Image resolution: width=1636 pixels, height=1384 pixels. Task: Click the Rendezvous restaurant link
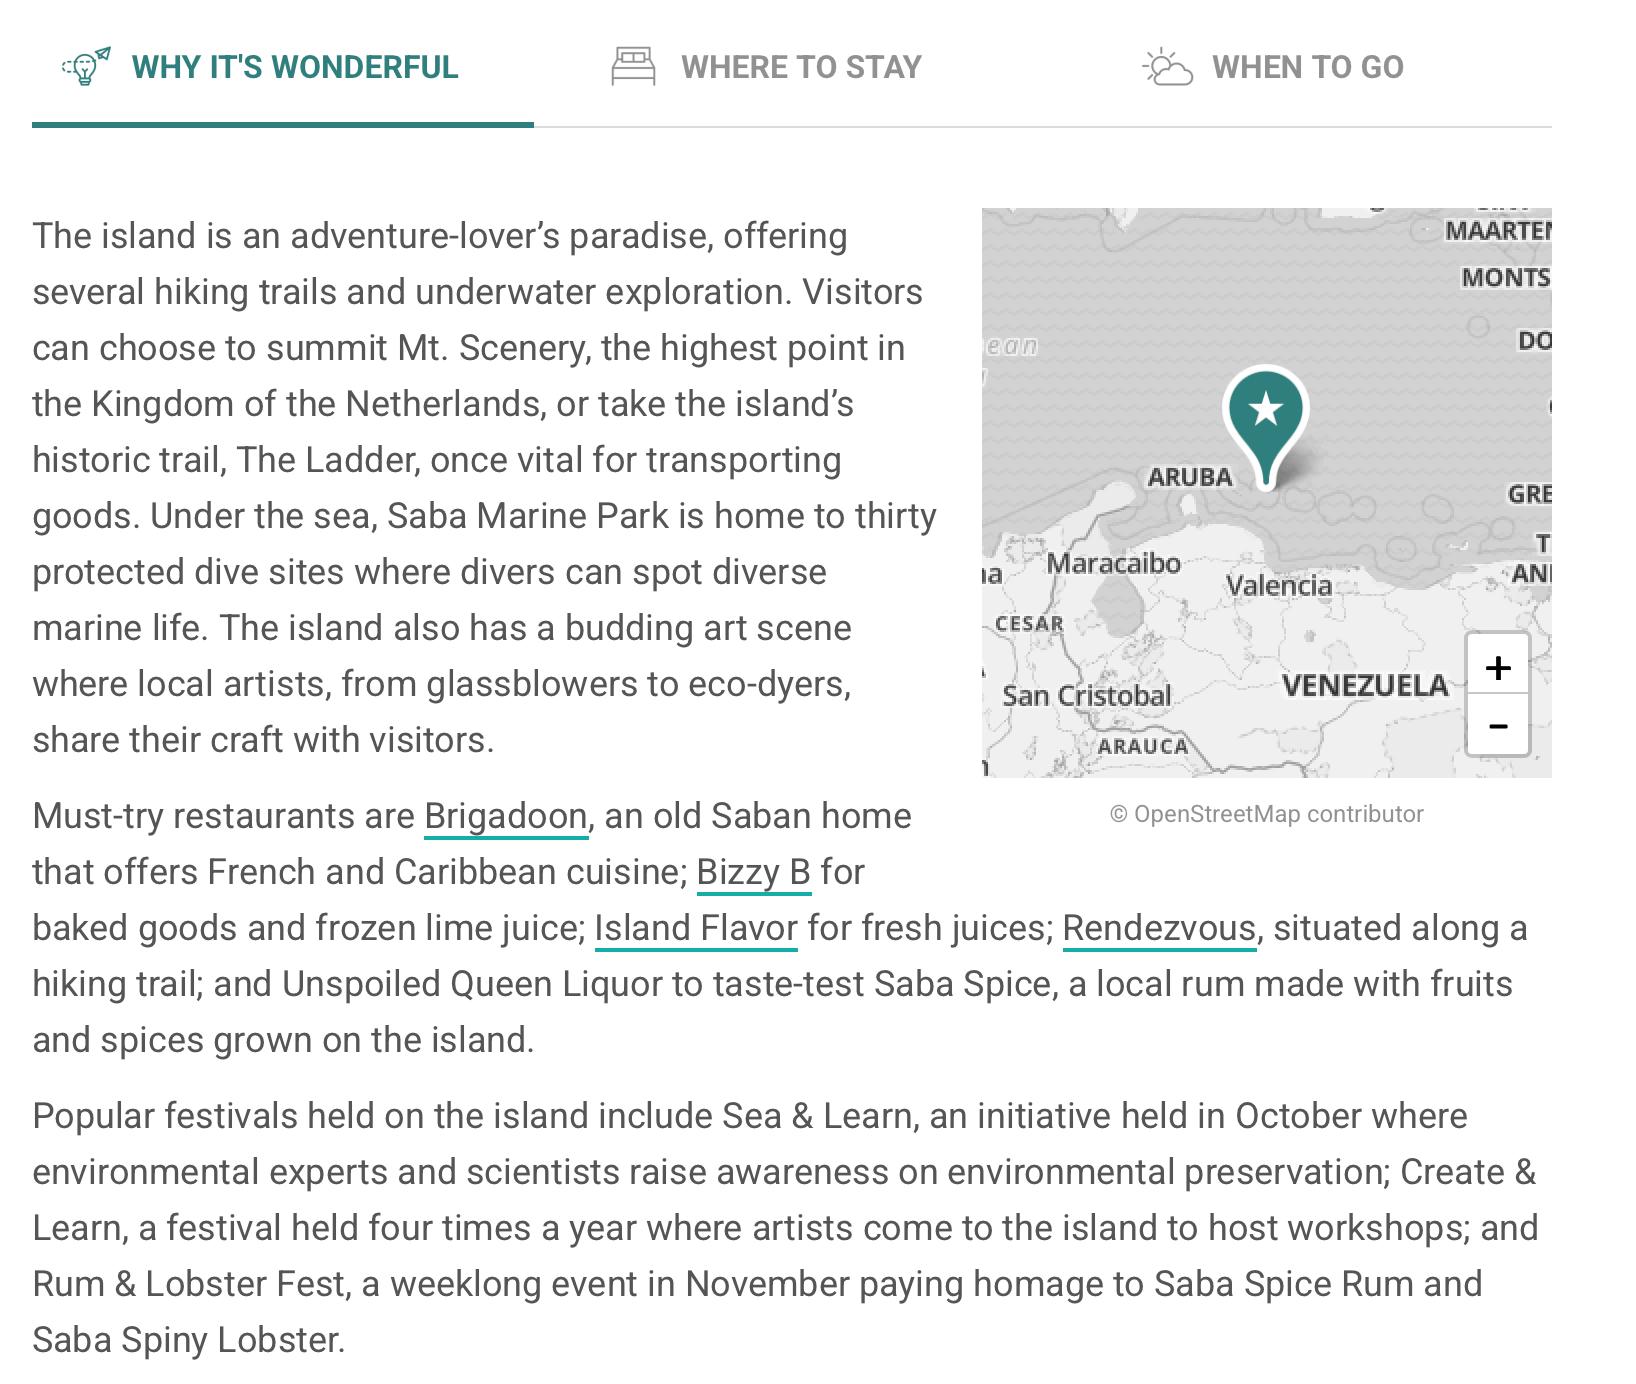pyautogui.click(x=1158, y=928)
